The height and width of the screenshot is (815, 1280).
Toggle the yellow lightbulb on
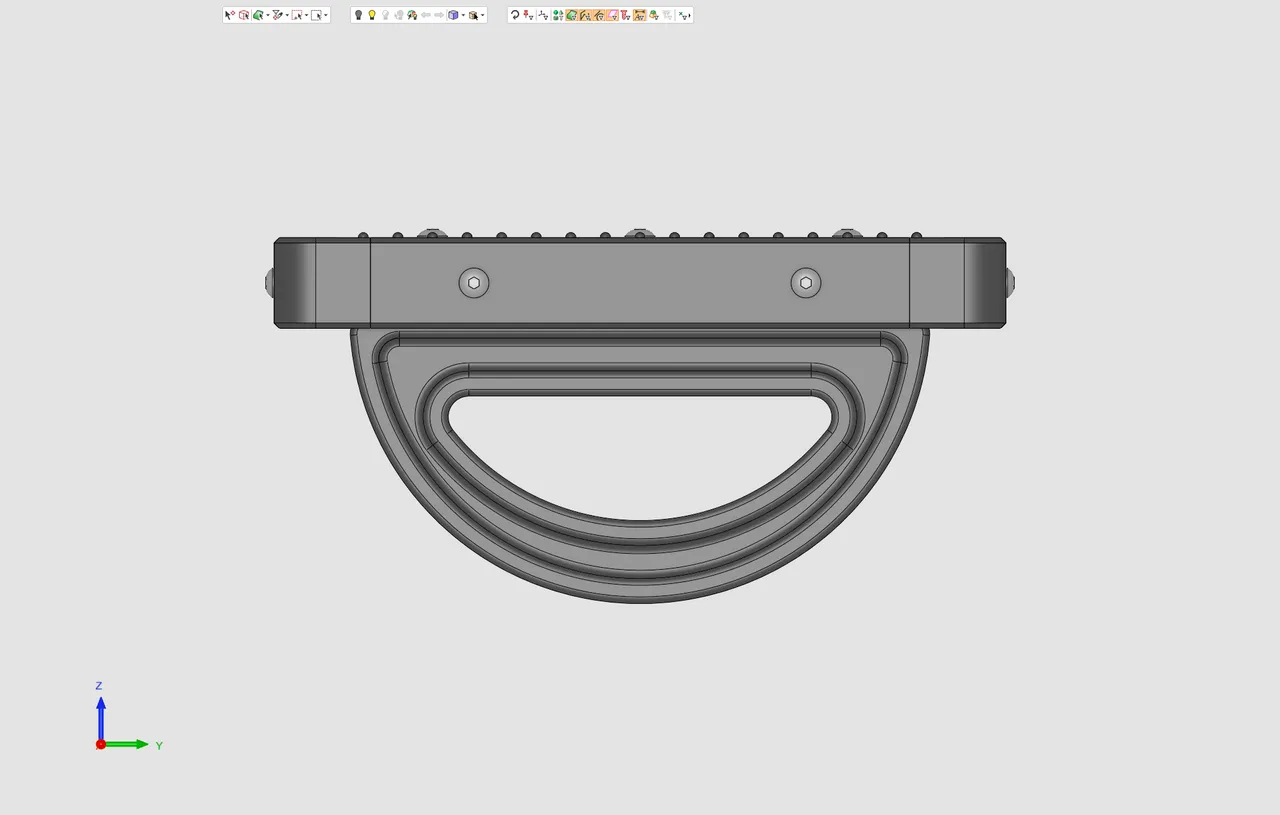click(372, 14)
